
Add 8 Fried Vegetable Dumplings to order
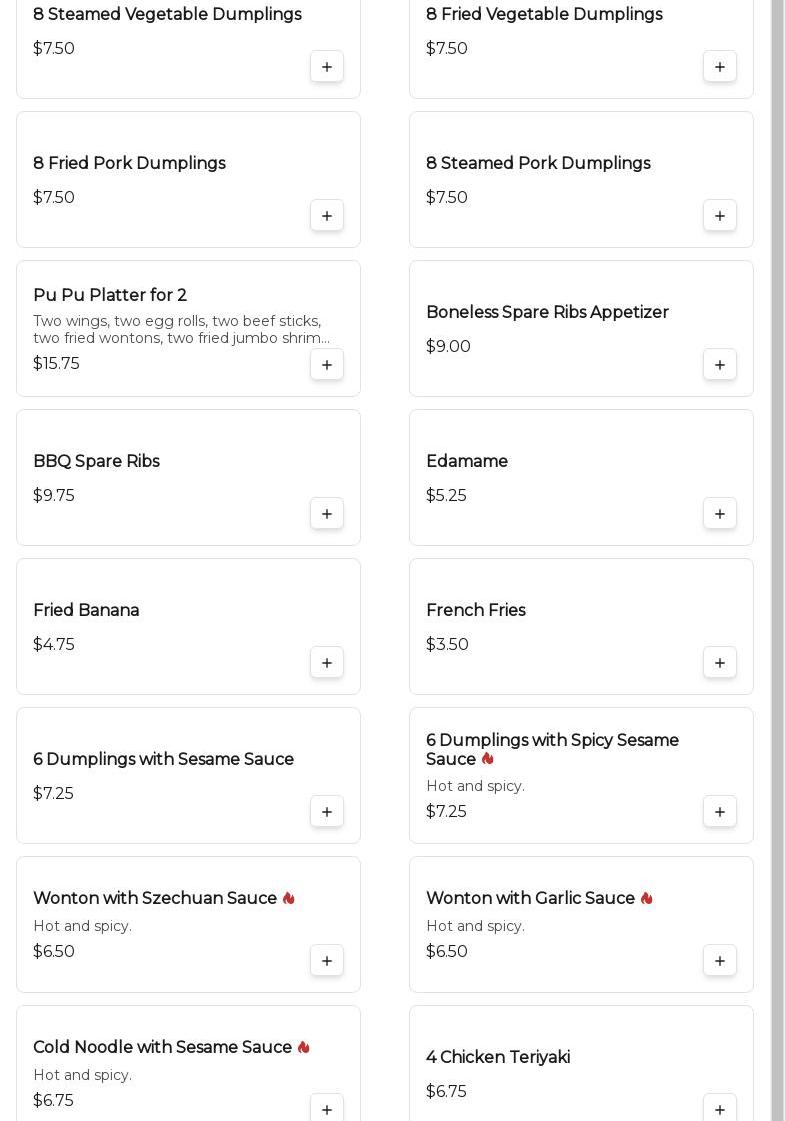click(x=720, y=67)
